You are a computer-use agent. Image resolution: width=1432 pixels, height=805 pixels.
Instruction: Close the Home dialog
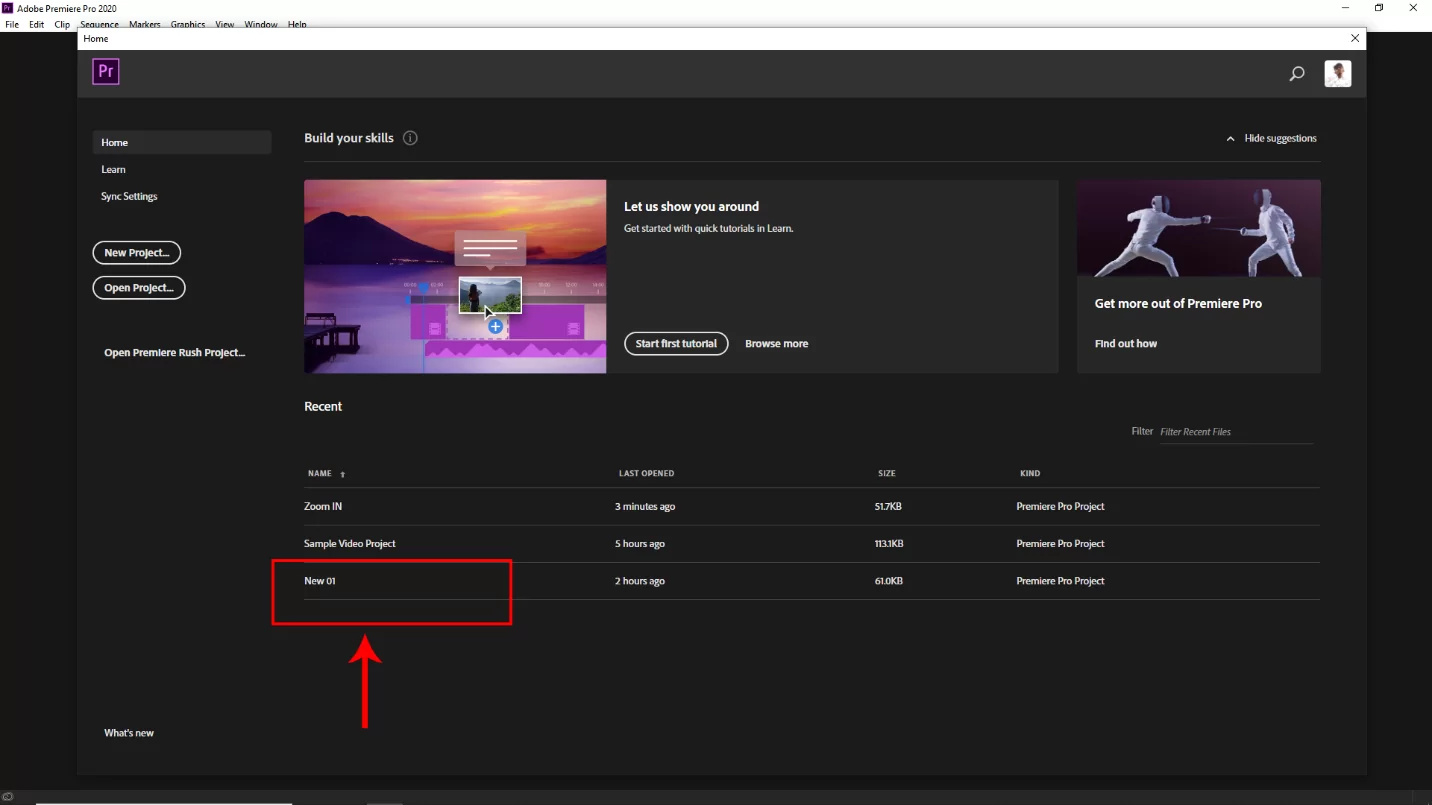1355,38
